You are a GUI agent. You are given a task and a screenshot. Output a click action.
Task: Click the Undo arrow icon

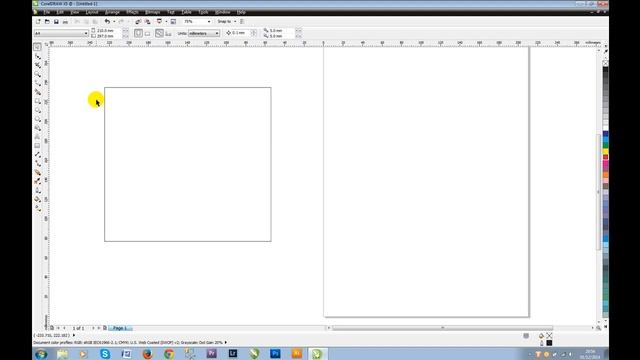[107, 22]
